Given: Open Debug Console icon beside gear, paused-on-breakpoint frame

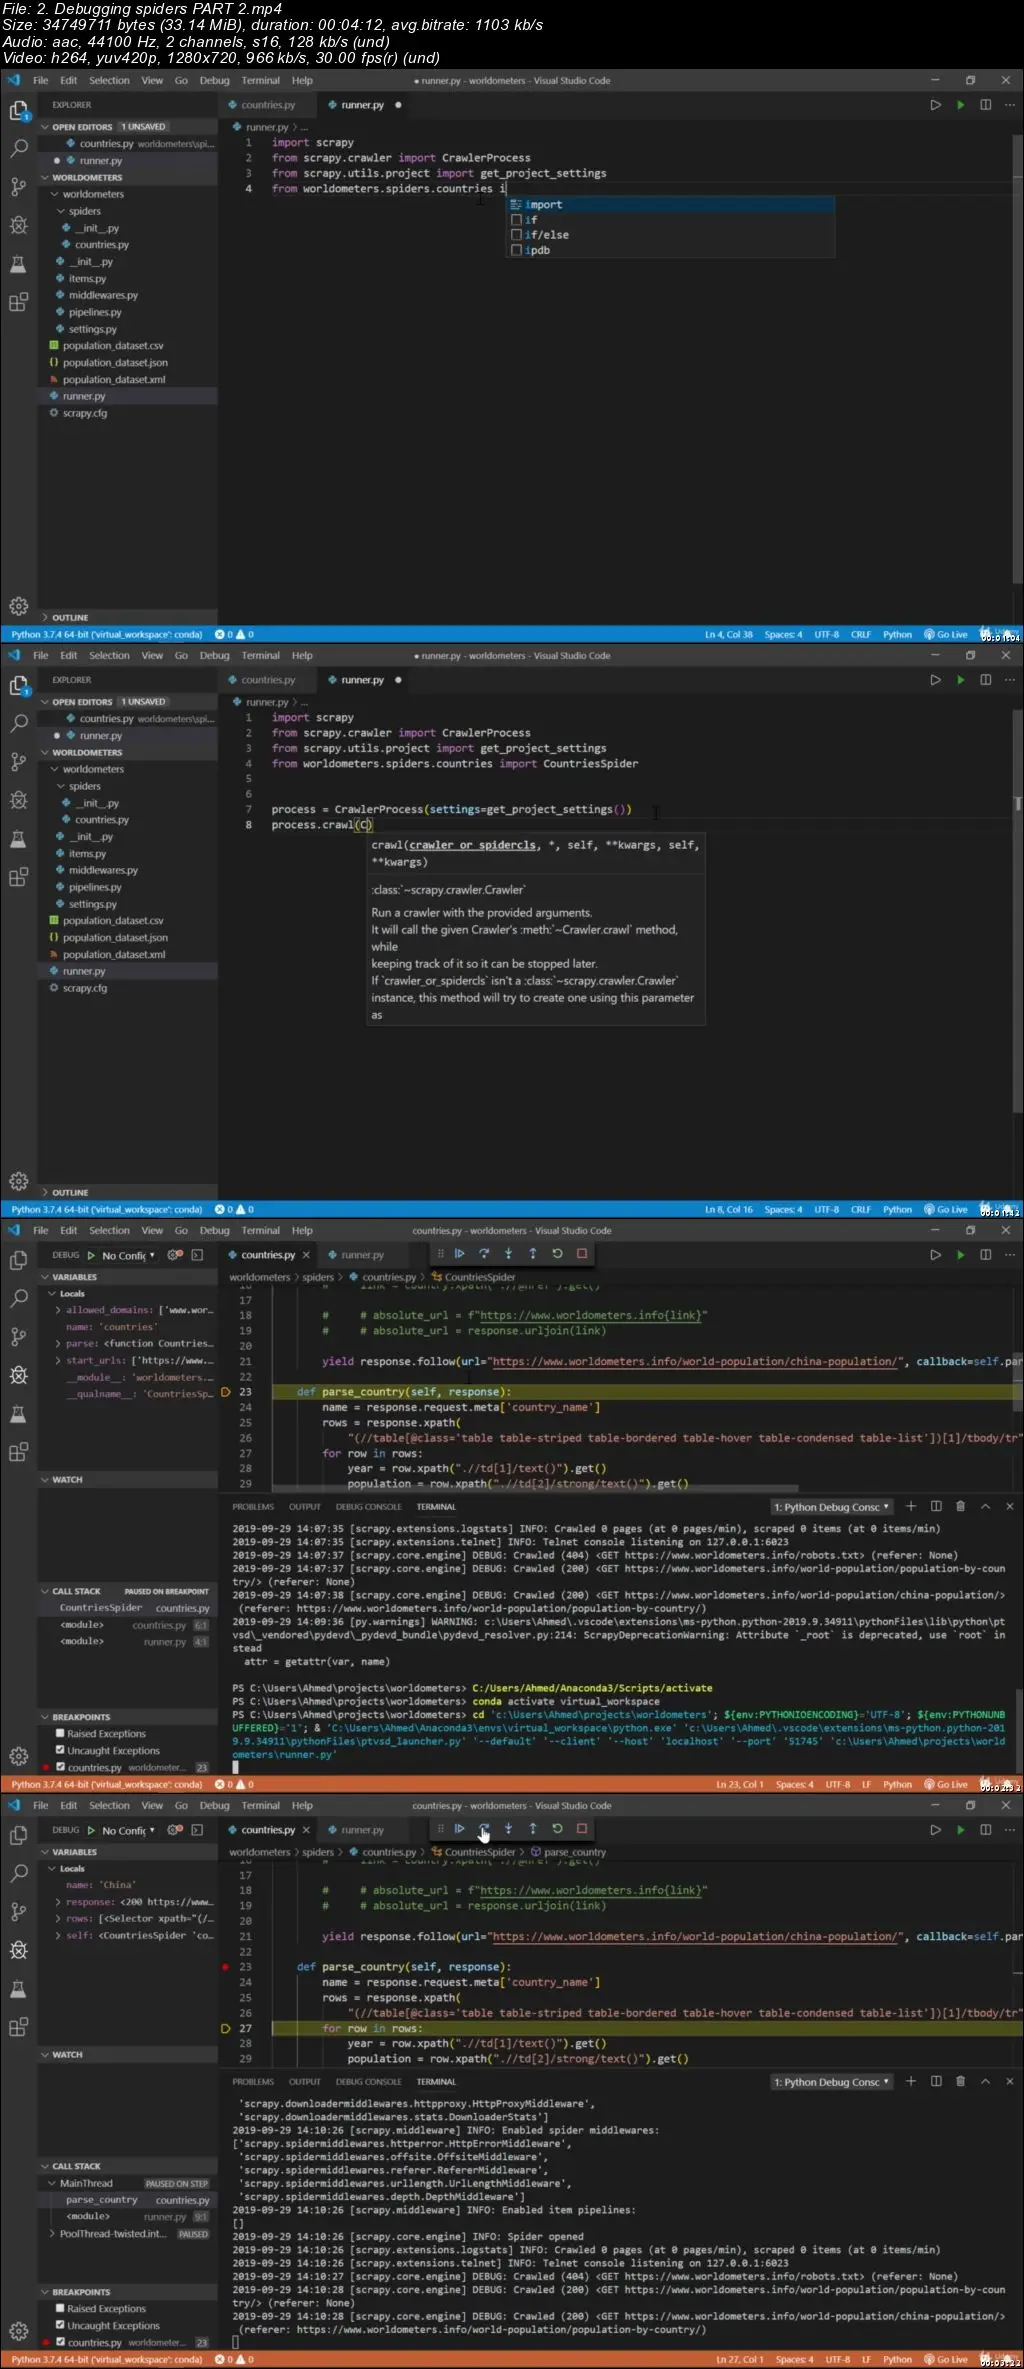Looking at the screenshot, I should (197, 1255).
